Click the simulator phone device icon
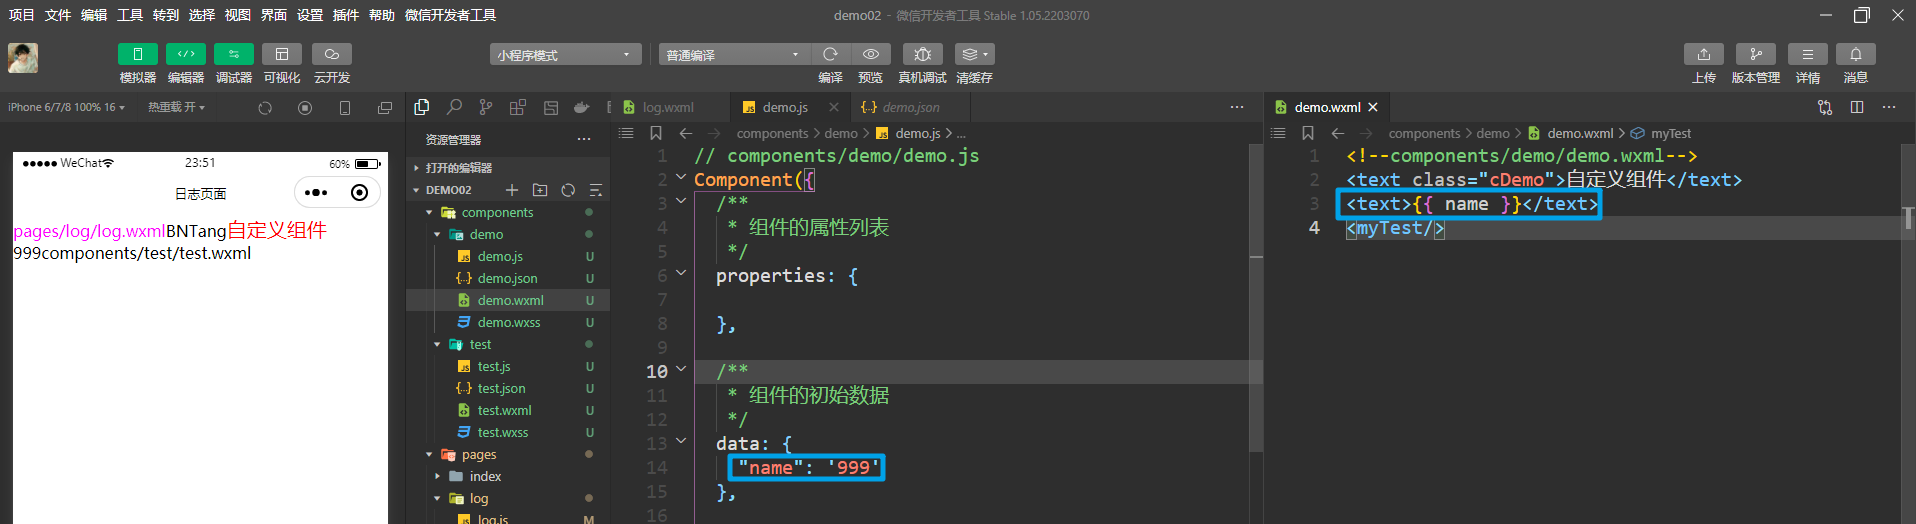This screenshot has height=524, width=1916. click(345, 108)
